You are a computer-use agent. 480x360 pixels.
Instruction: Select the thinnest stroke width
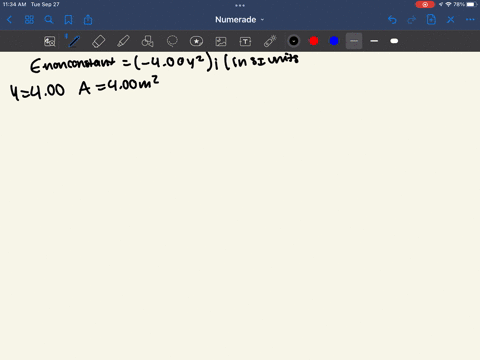tap(354, 41)
